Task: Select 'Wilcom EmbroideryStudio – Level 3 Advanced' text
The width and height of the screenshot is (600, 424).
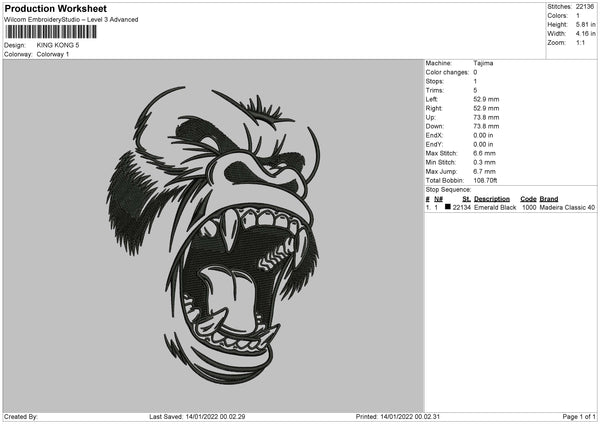Action: 71,20
